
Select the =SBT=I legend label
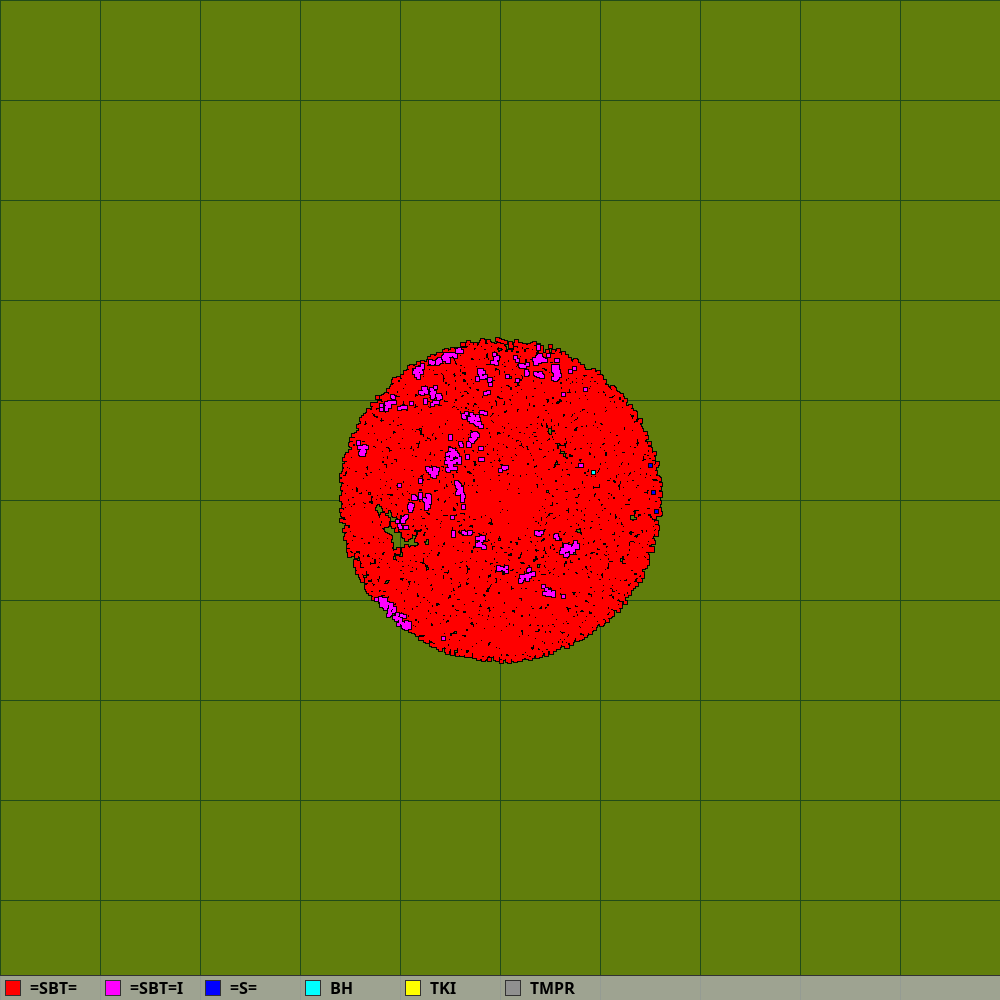156,988
